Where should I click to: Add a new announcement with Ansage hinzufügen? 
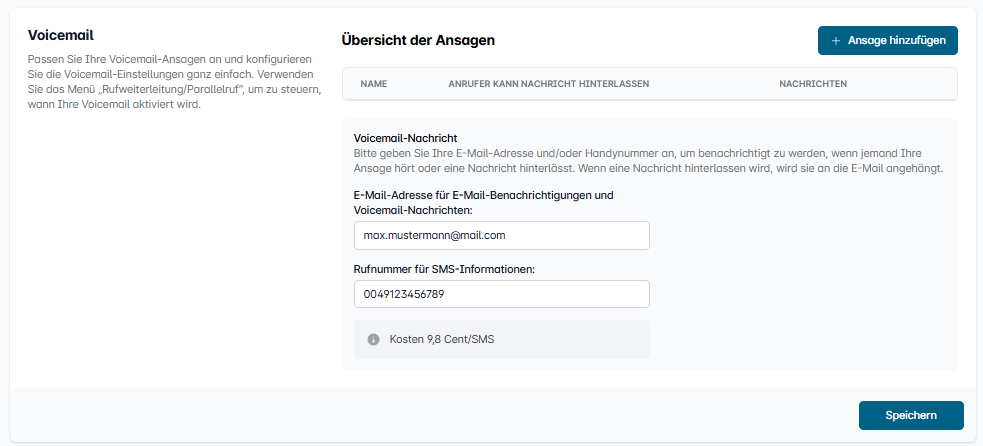click(x=888, y=41)
